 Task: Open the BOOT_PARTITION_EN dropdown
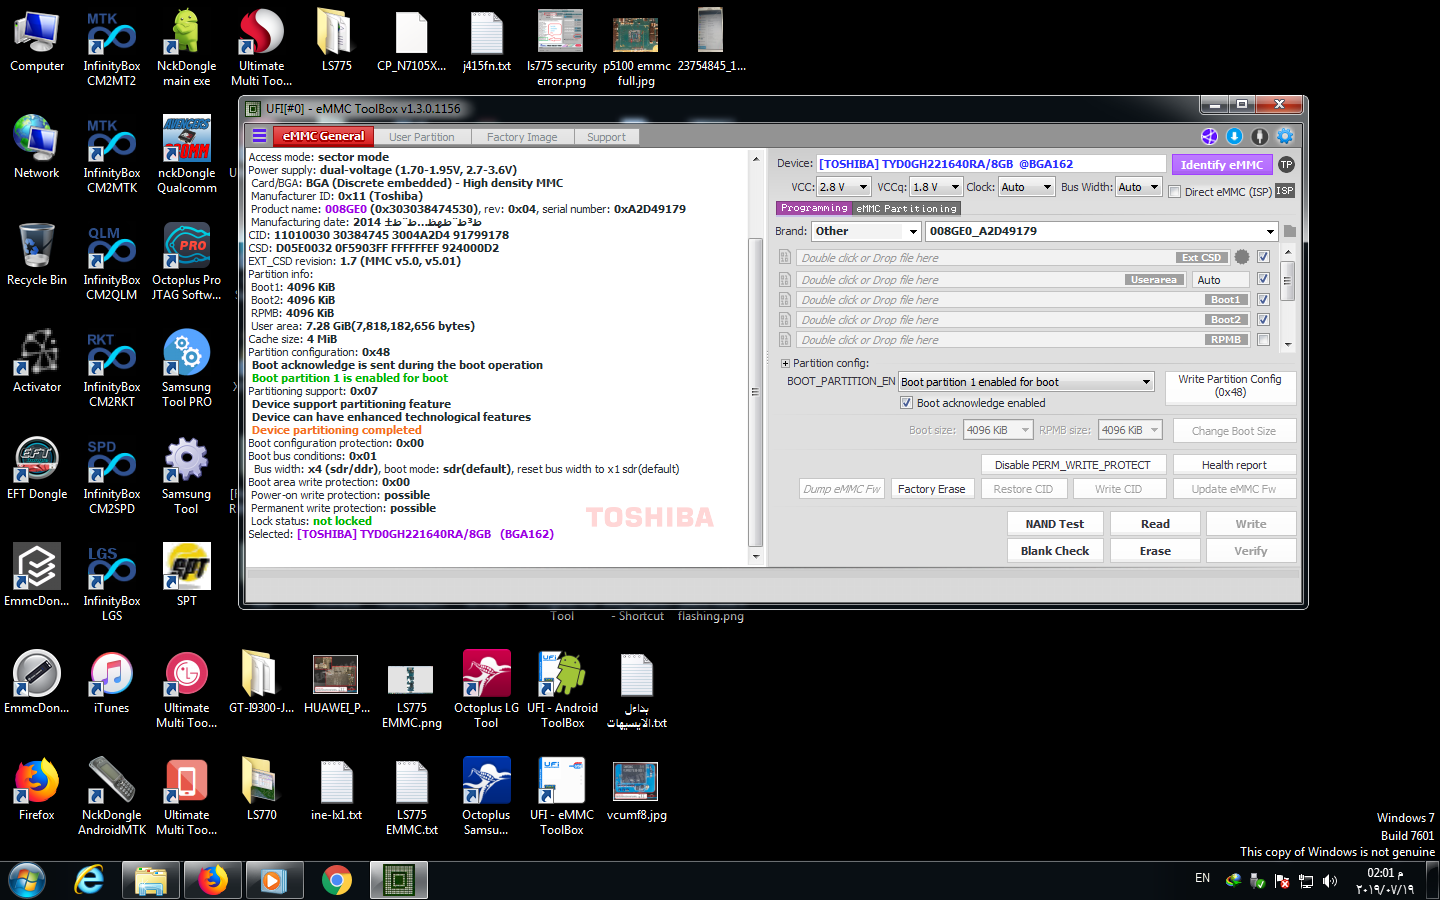pyautogui.click(x=1026, y=382)
